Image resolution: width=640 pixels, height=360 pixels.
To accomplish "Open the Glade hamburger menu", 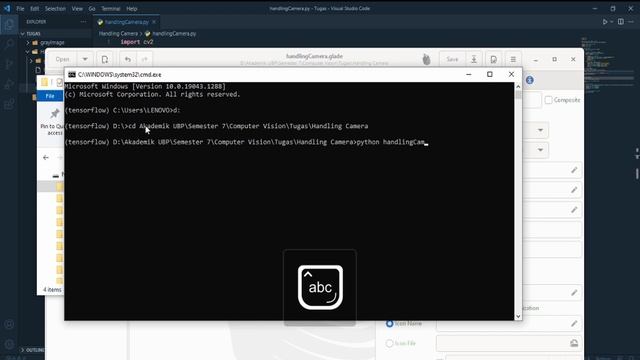I will tap(513, 59).
